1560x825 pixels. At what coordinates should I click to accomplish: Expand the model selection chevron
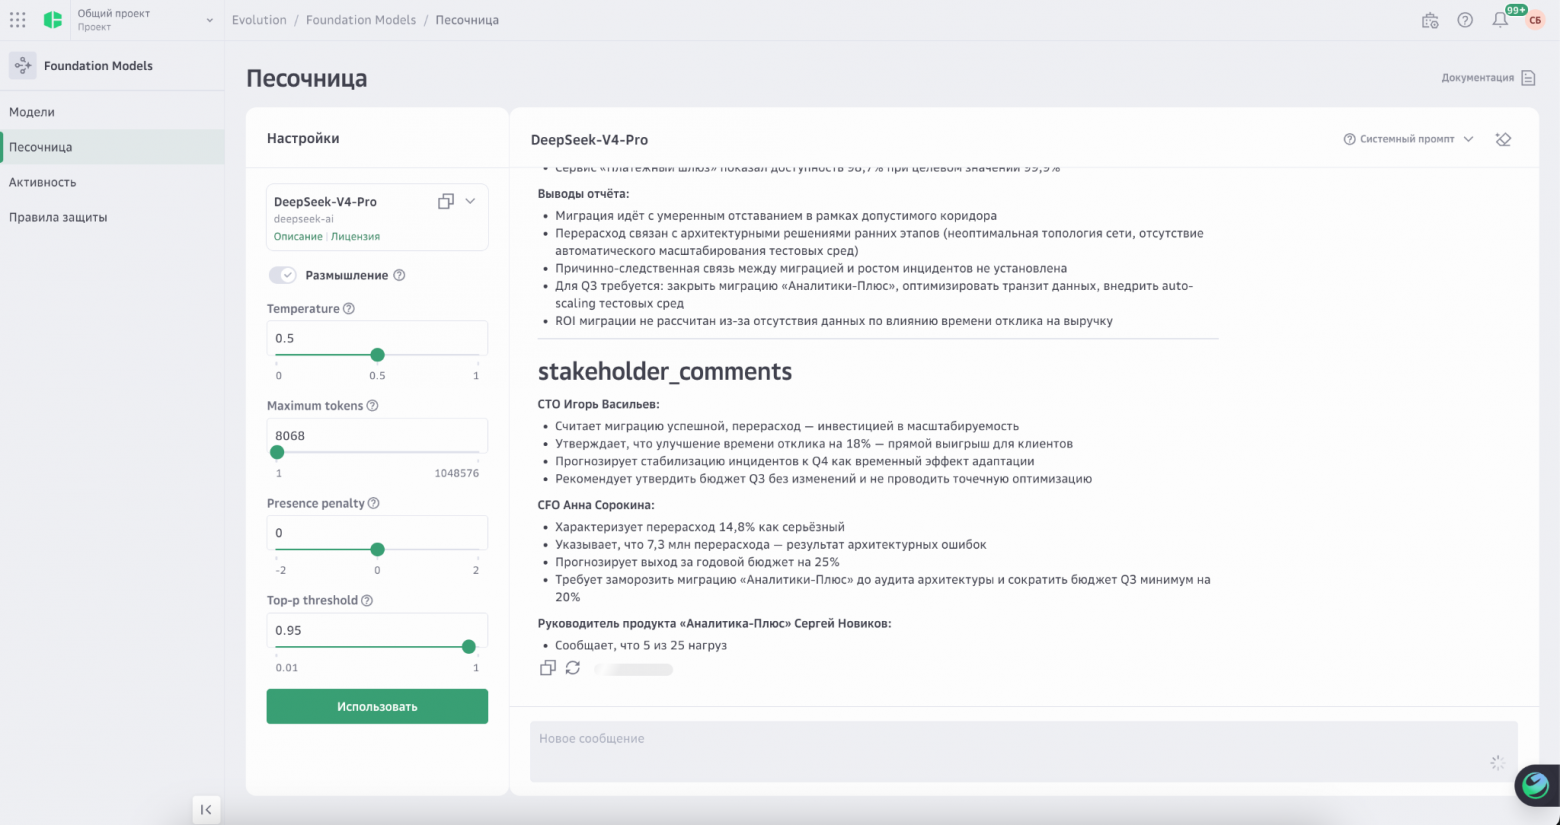pos(471,201)
